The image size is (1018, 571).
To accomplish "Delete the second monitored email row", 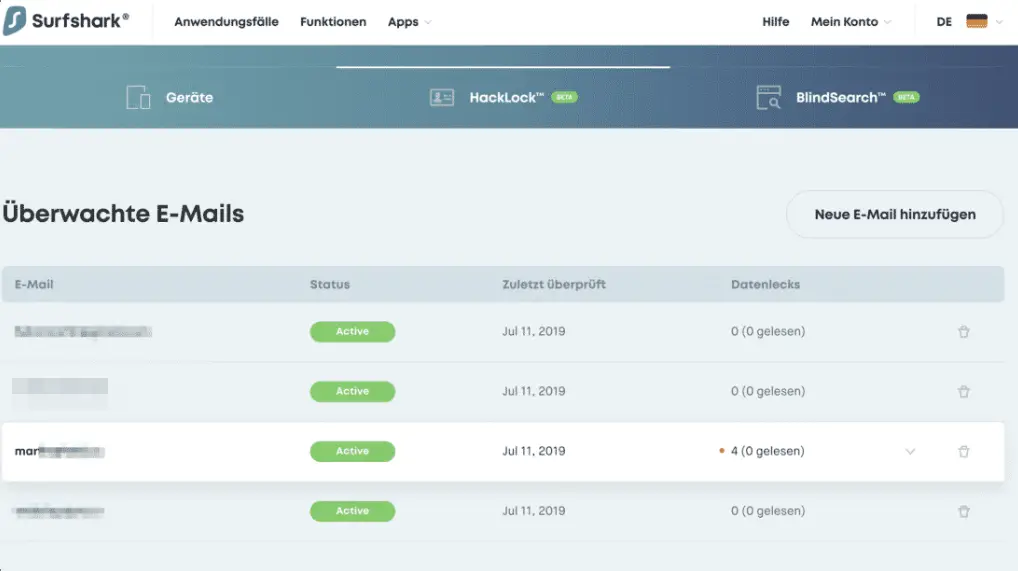I will (963, 392).
